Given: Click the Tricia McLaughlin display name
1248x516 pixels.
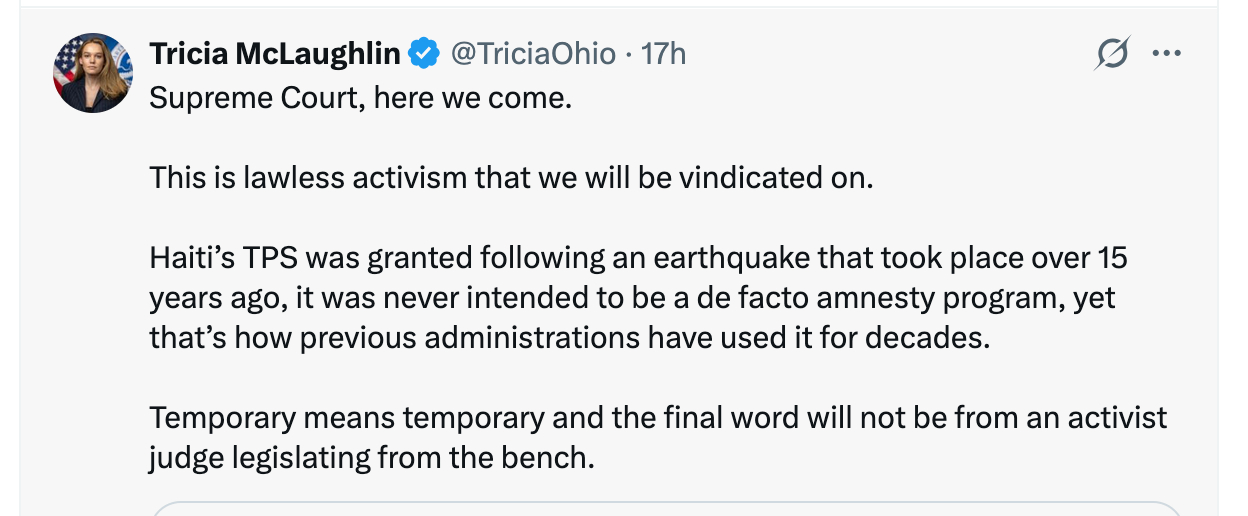Looking at the screenshot, I should [x=275, y=53].
